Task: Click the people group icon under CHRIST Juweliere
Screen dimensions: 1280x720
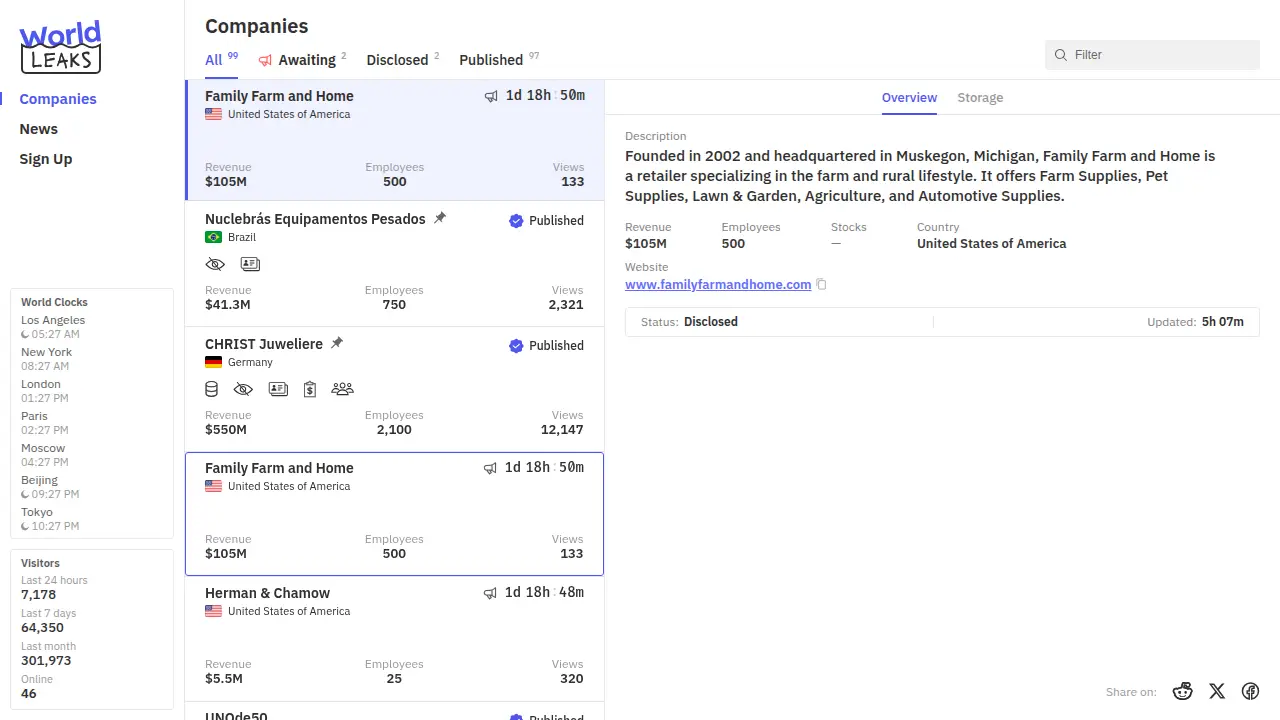Action: [x=342, y=389]
